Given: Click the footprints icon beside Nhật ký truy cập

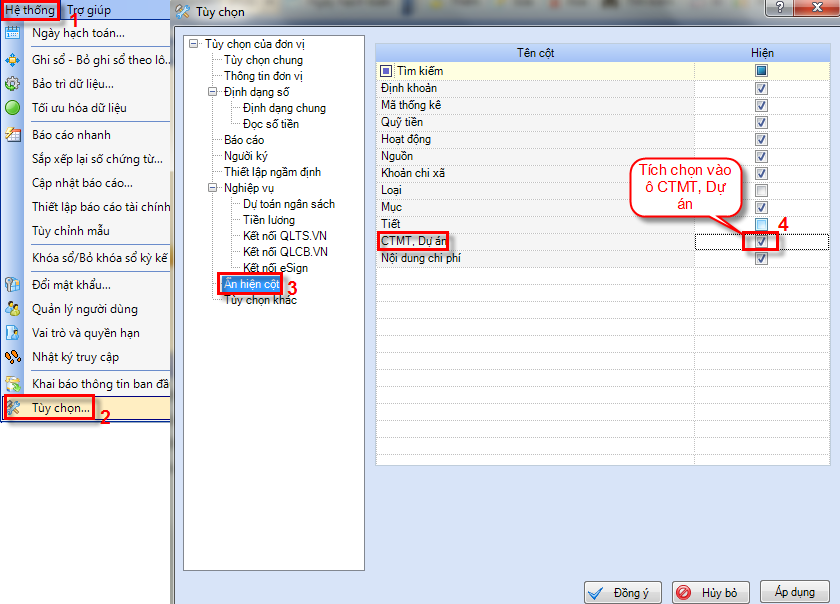Looking at the screenshot, I should click(12, 357).
